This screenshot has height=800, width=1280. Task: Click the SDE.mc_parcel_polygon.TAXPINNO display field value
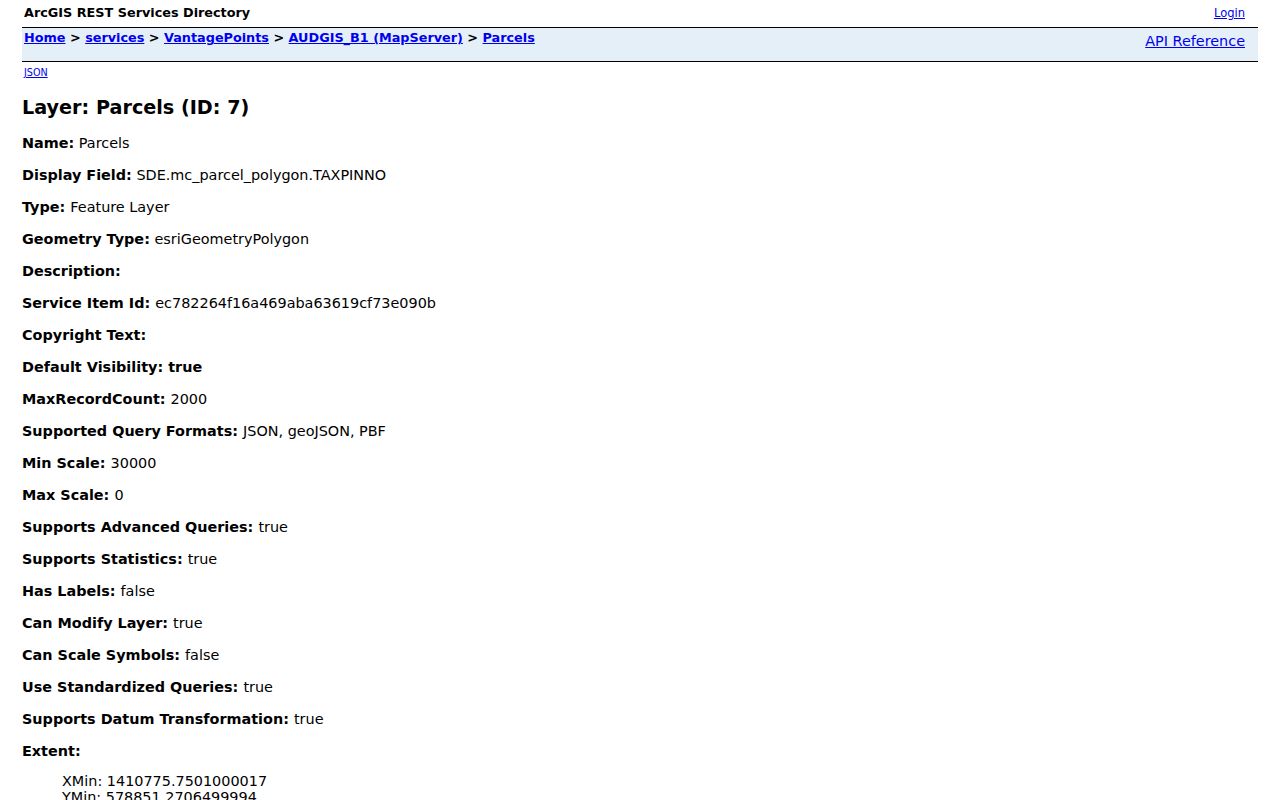pos(261,175)
